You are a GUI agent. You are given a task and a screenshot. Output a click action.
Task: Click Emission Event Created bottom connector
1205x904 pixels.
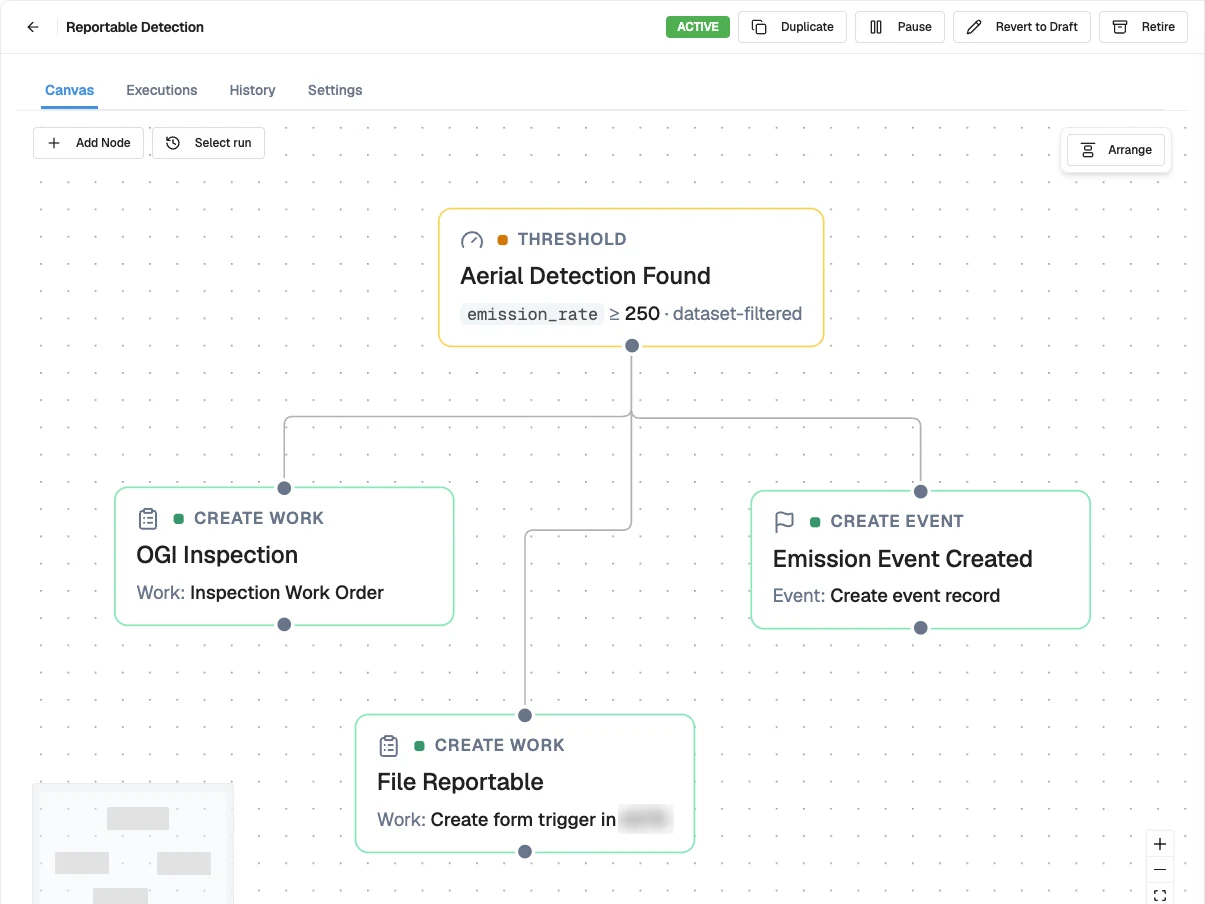tap(921, 628)
